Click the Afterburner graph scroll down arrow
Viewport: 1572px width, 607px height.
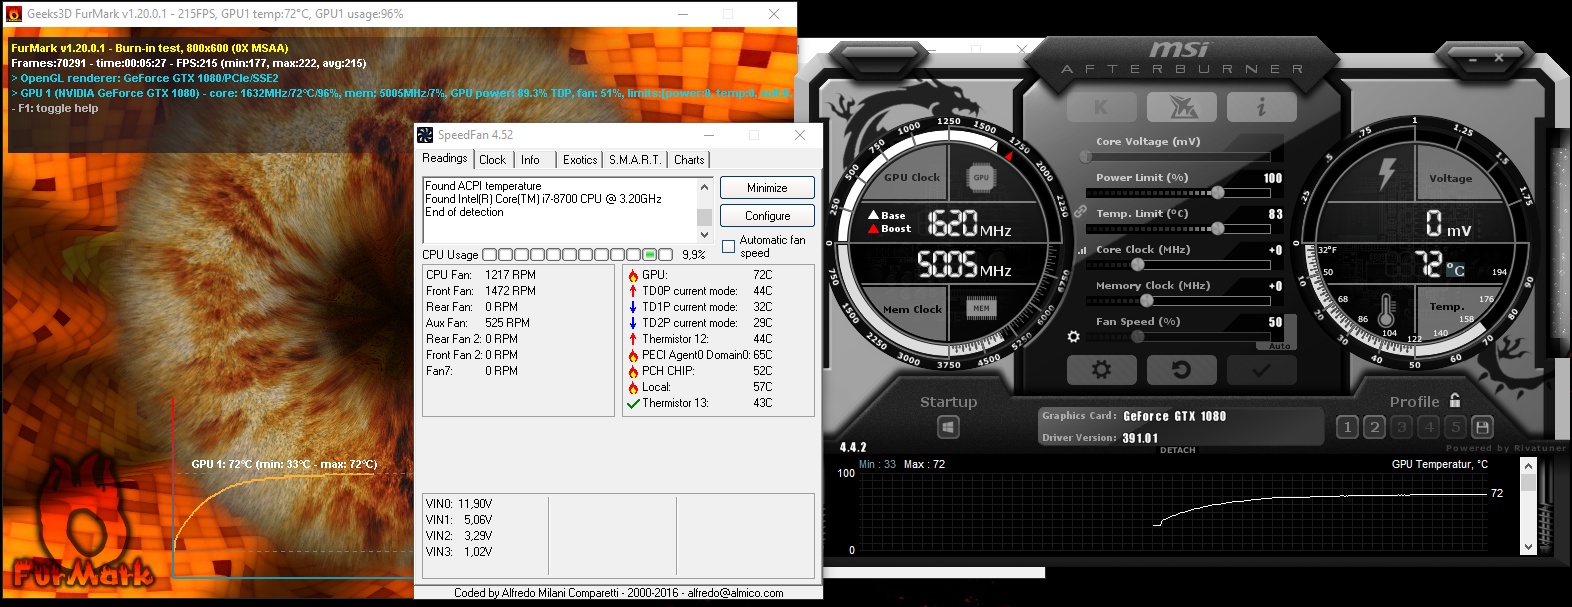1528,547
